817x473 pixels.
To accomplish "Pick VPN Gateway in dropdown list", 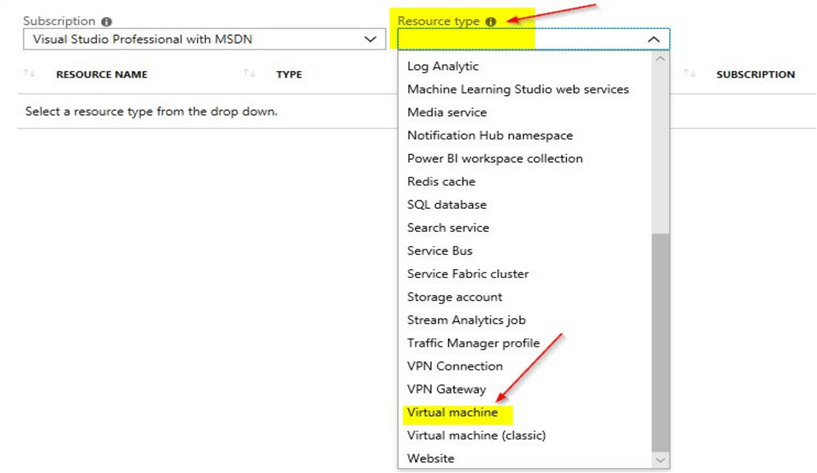I will pyautogui.click(x=446, y=389).
